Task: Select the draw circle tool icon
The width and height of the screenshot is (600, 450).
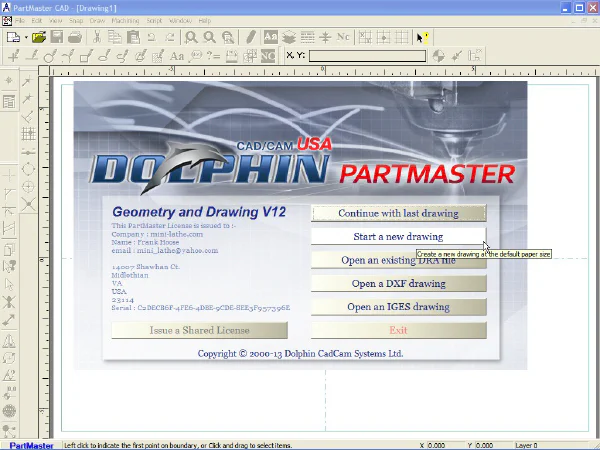Action: (x=50, y=56)
